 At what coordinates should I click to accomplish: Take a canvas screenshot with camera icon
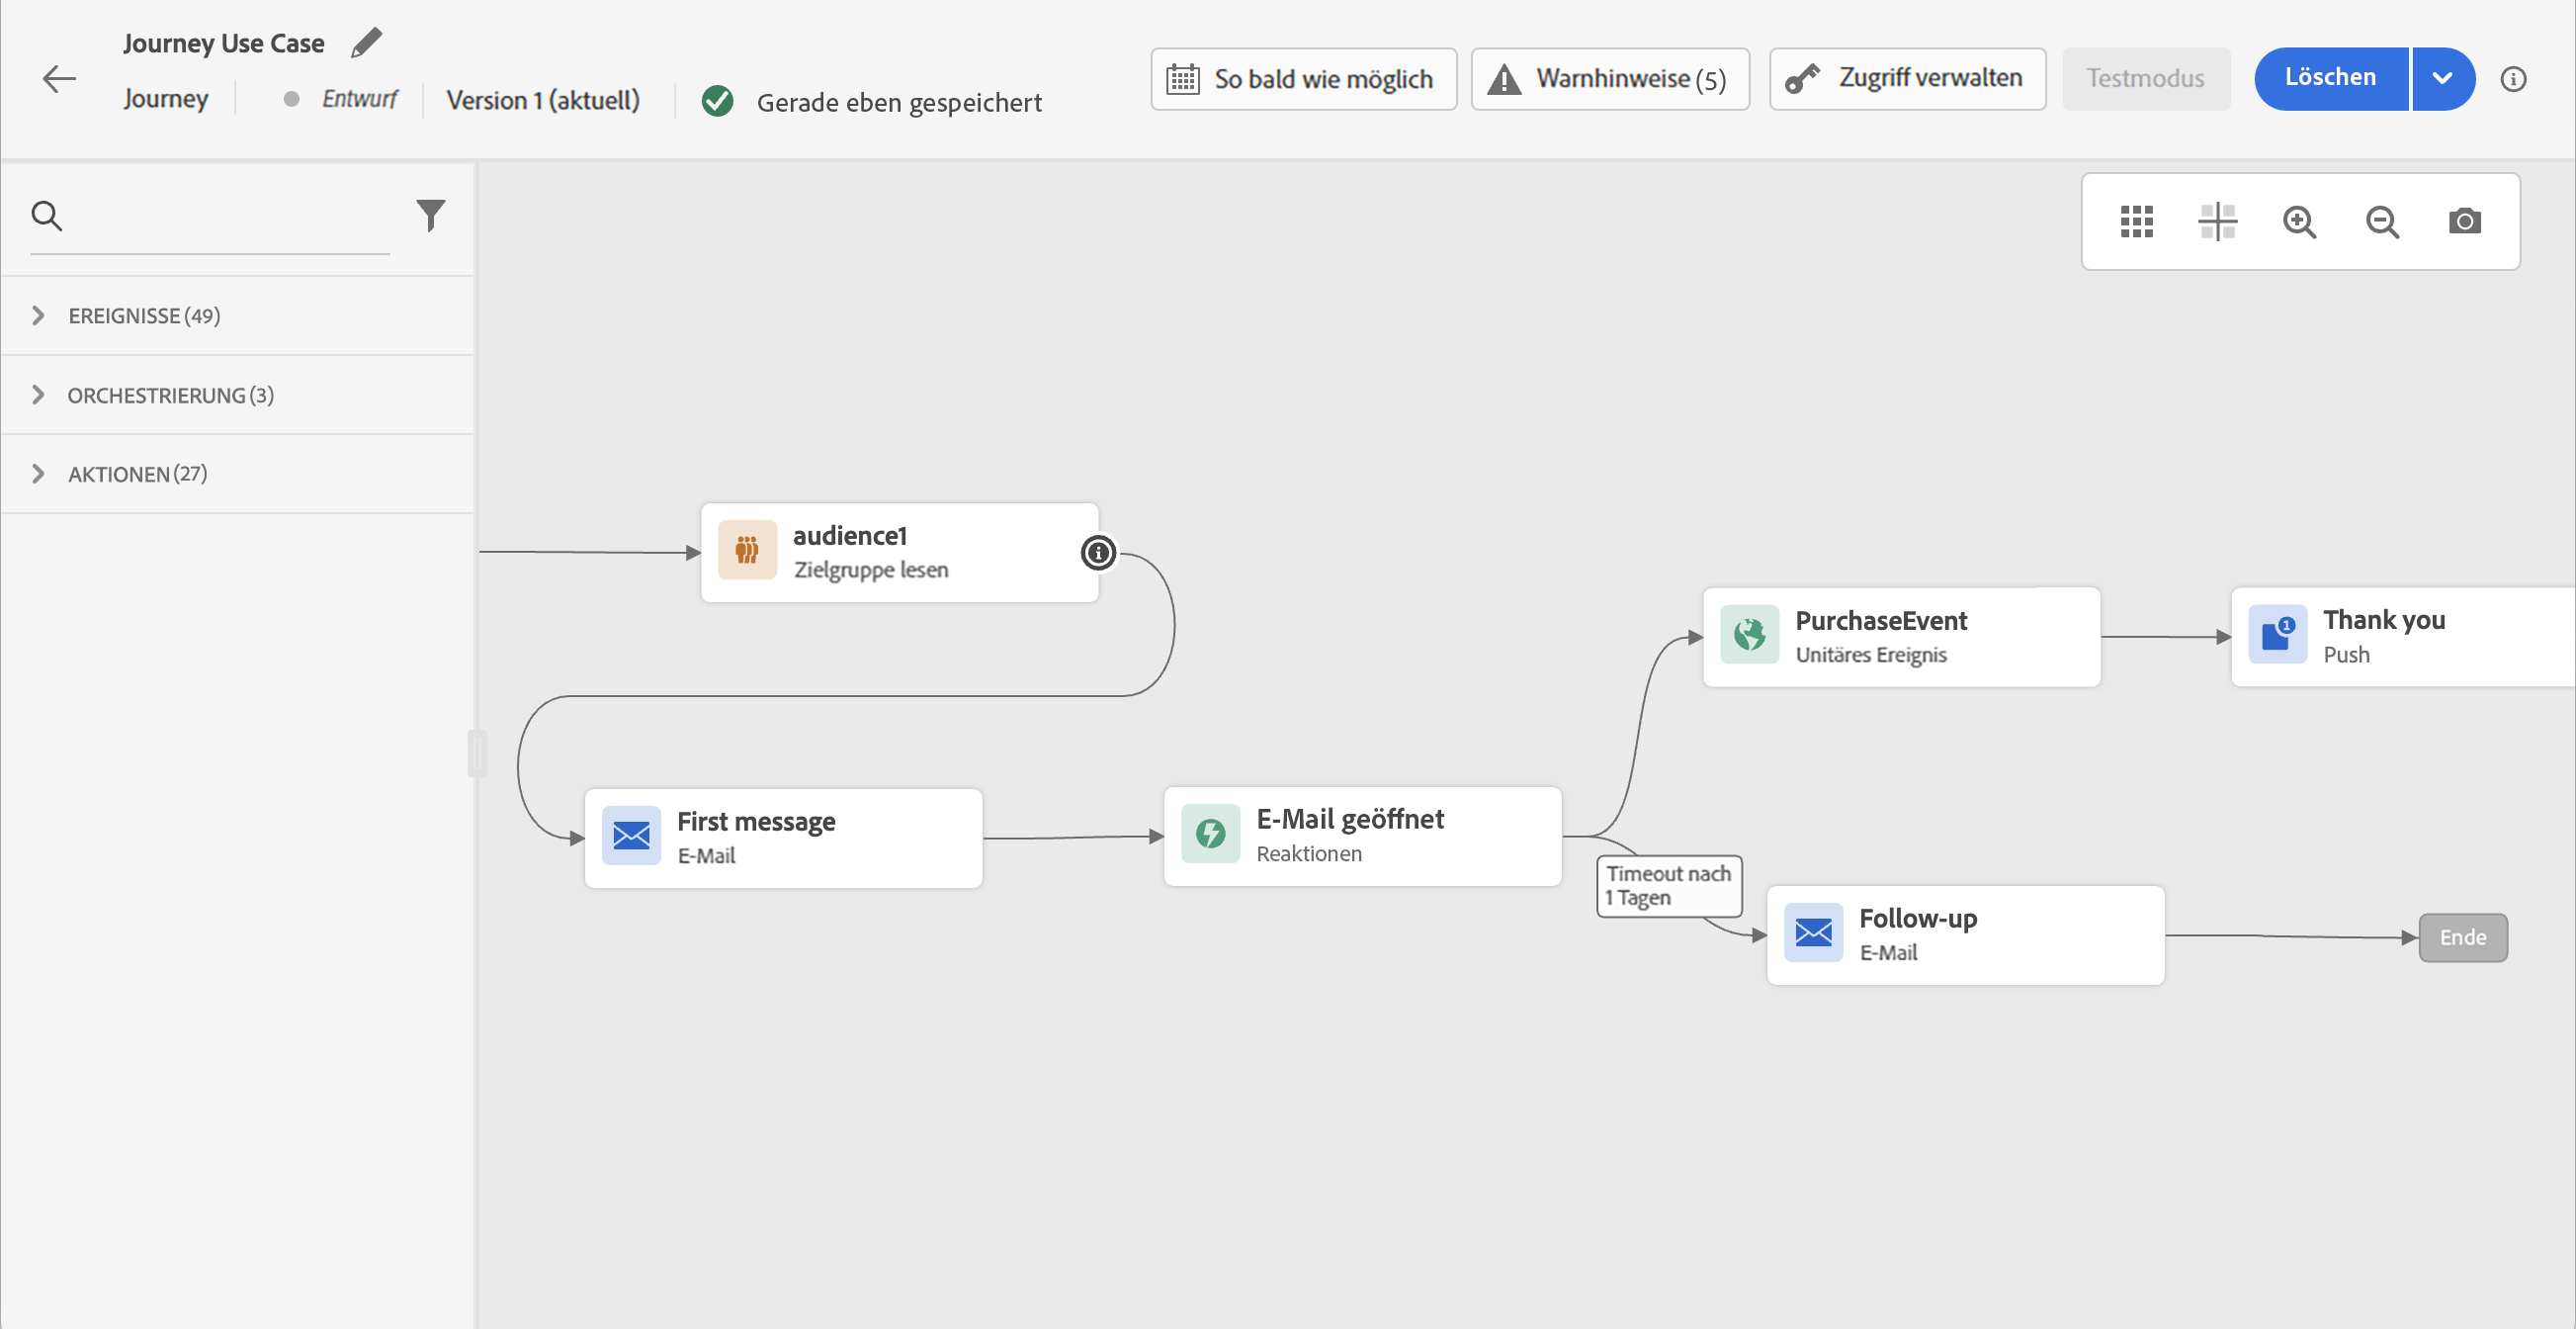click(2464, 221)
